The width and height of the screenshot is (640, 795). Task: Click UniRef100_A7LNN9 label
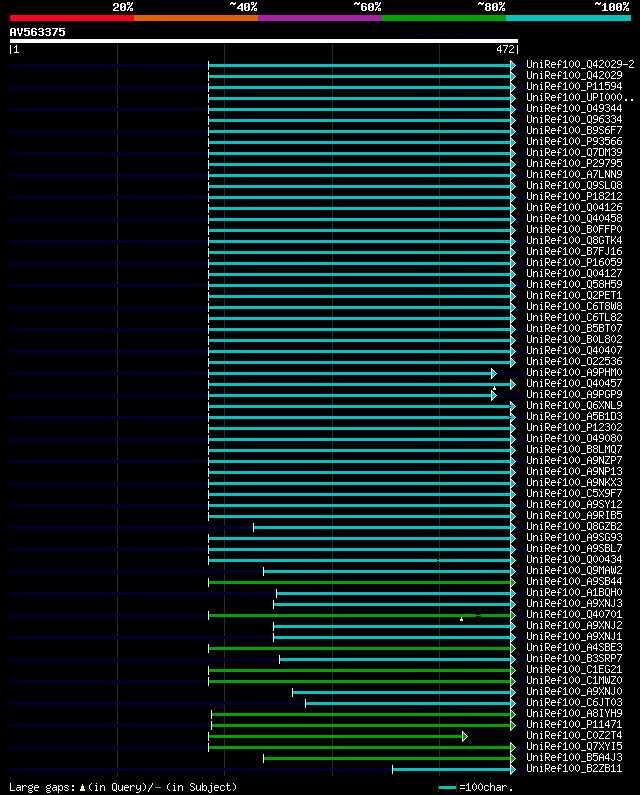pos(574,174)
